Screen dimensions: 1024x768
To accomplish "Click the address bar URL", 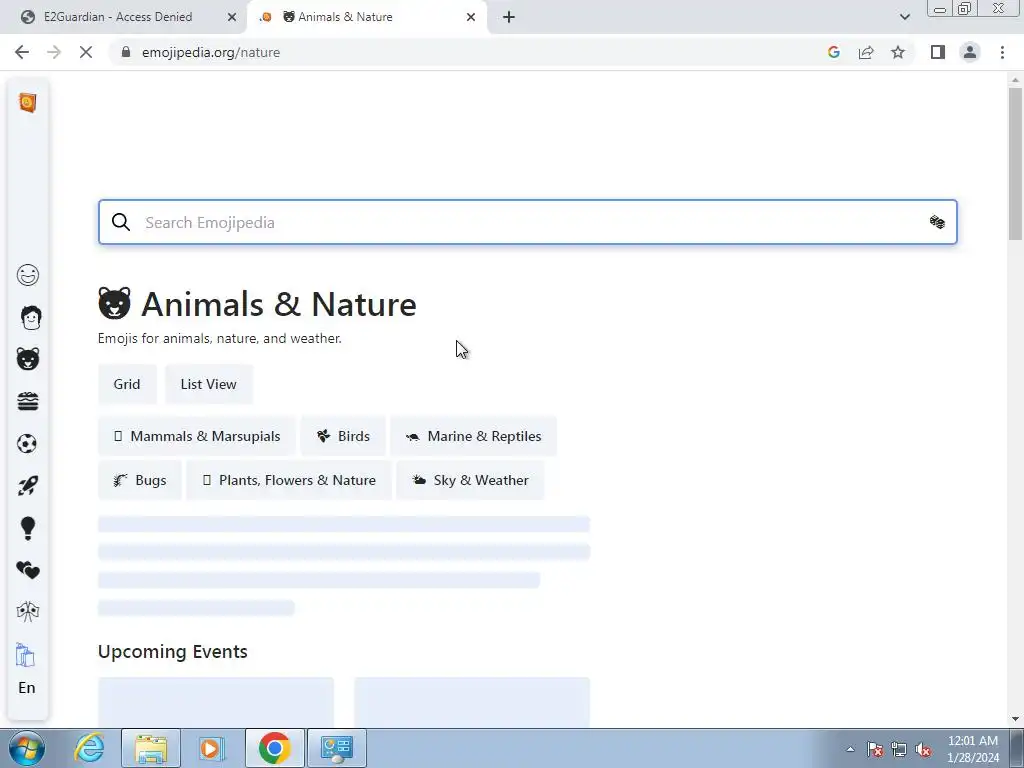I will click(x=211, y=52).
